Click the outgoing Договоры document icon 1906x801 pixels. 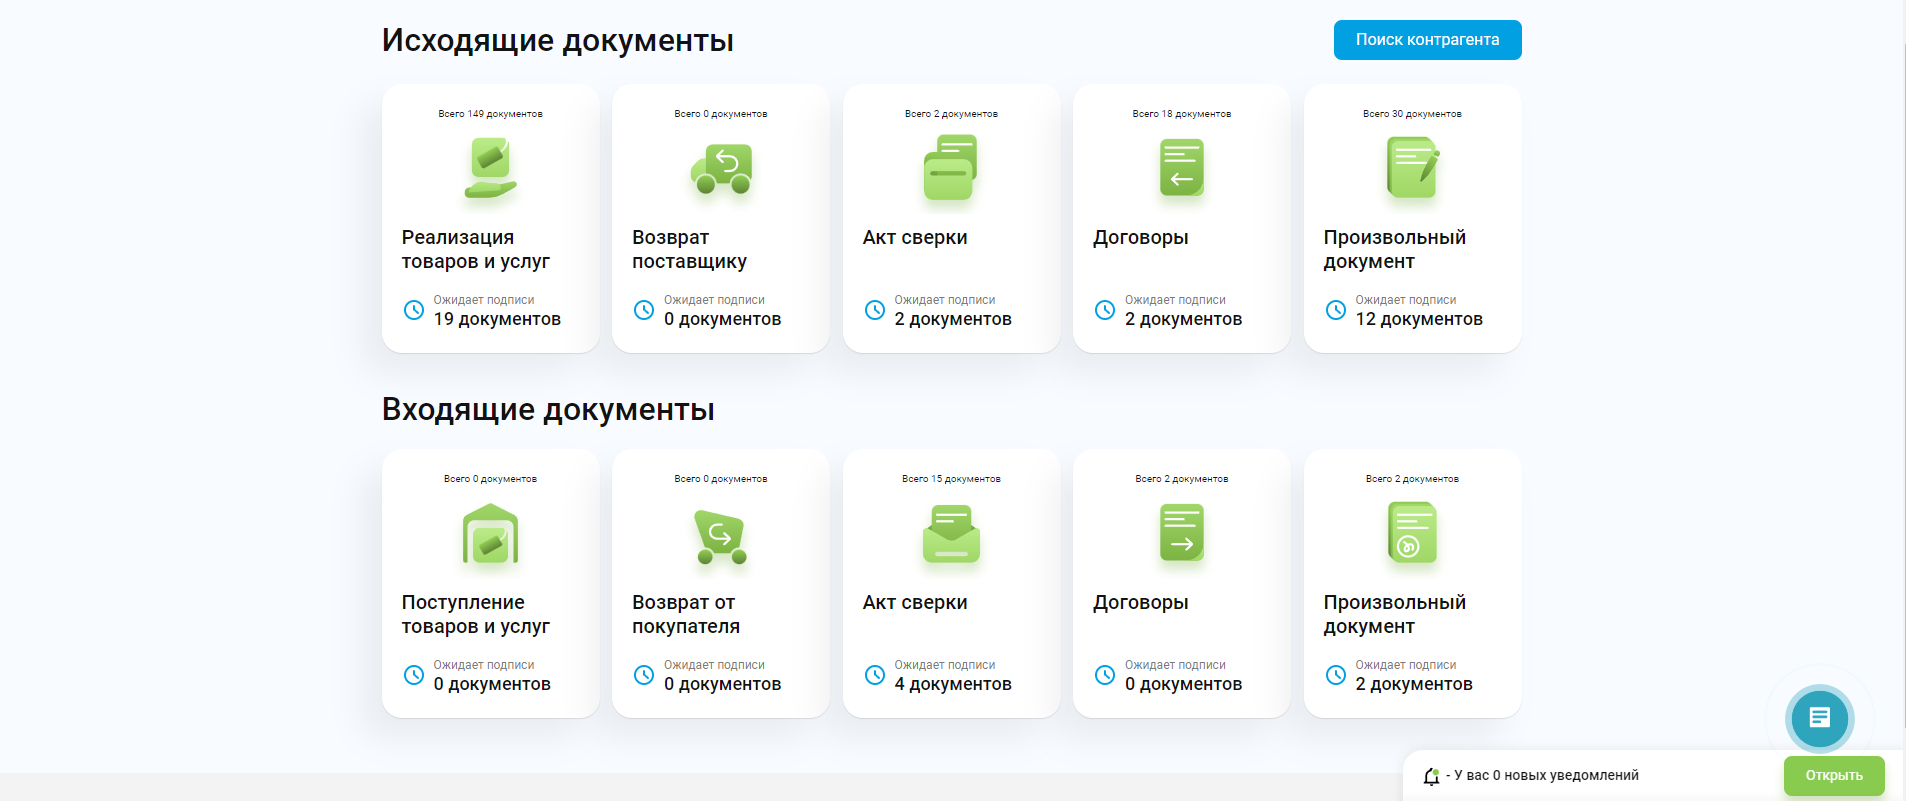pyautogui.click(x=1181, y=168)
